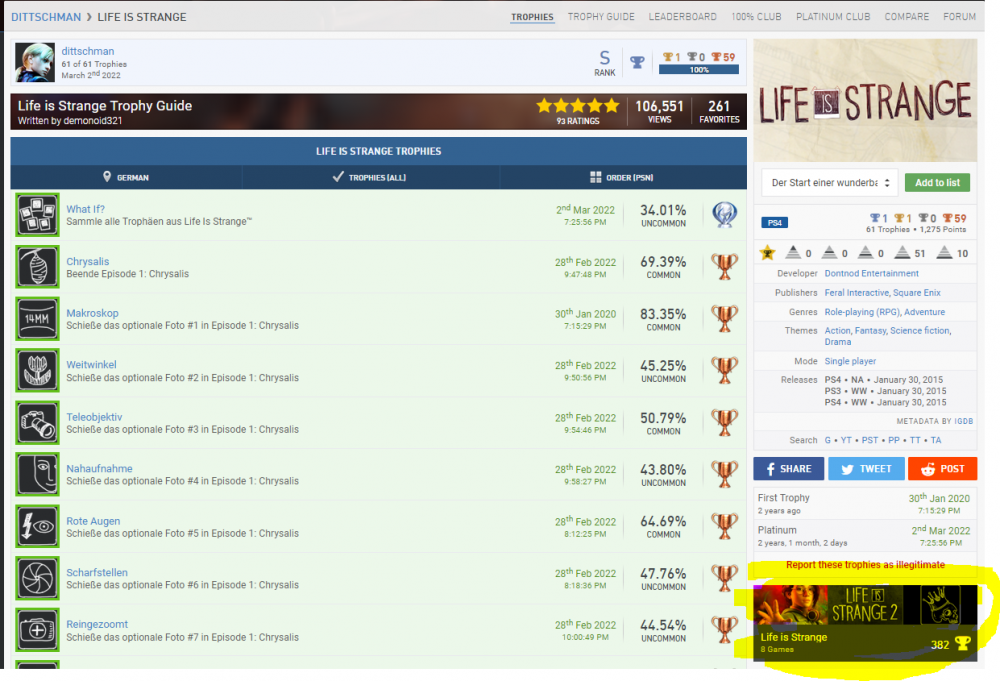Click the Makroskop 14MM trophy icon
Viewport: 1000px width, 681px height.
(x=37, y=319)
